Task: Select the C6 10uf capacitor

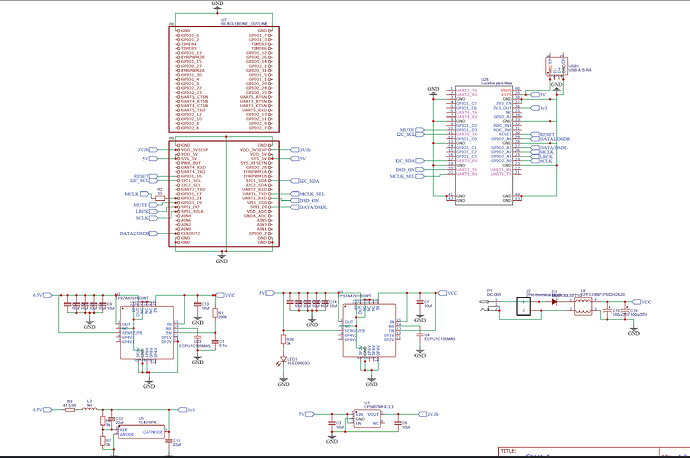Action: [398, 423]
